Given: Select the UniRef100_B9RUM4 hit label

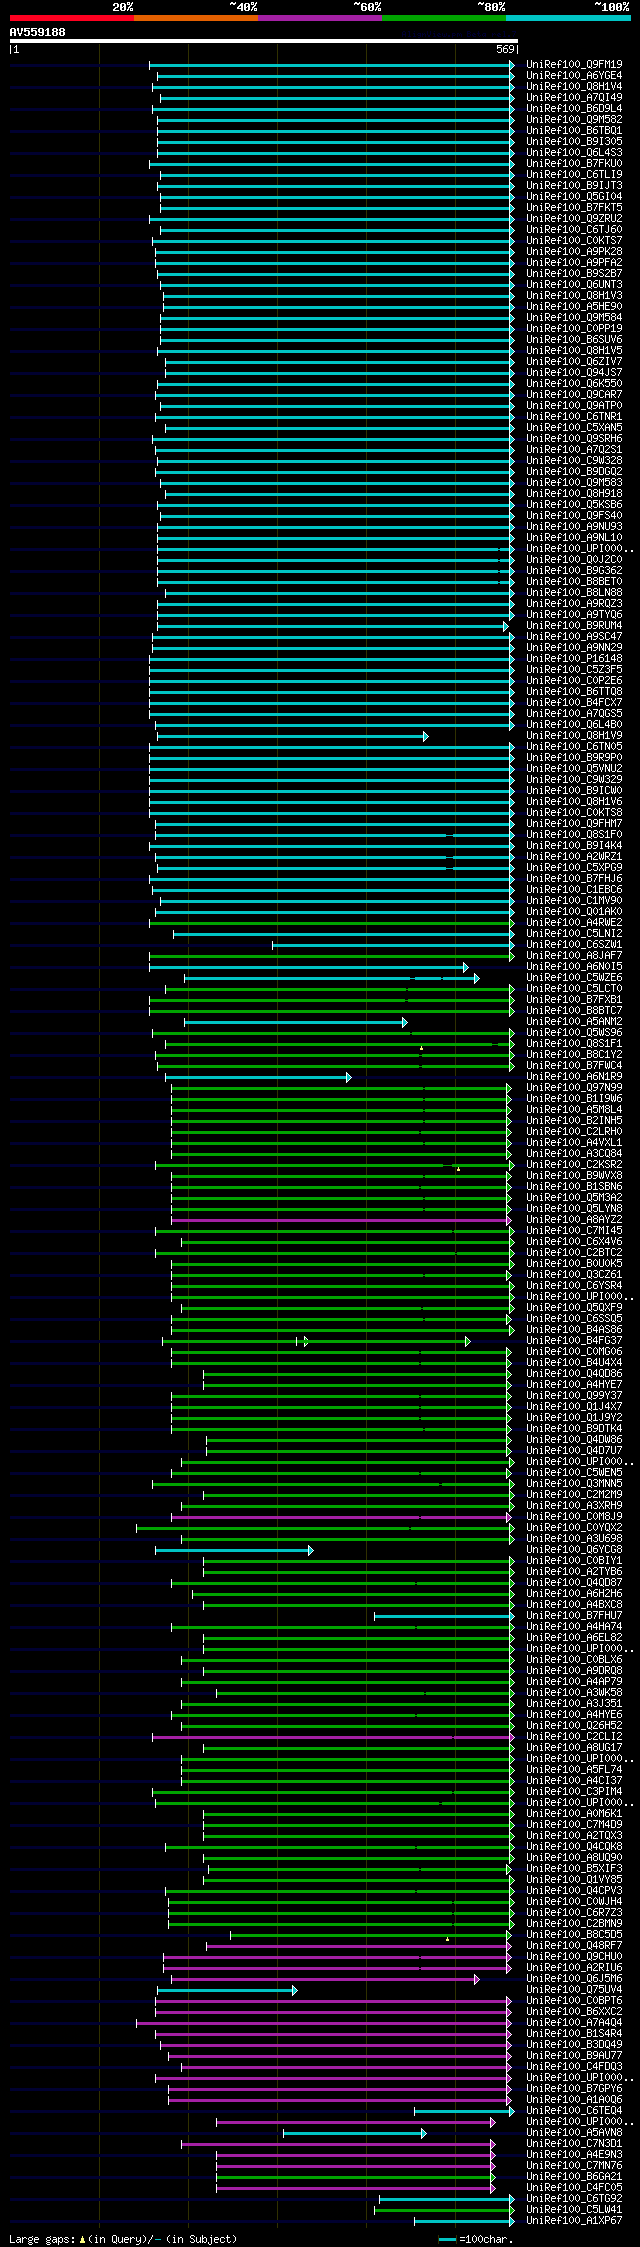Looking at the screenshot, I should pos(574,626).
